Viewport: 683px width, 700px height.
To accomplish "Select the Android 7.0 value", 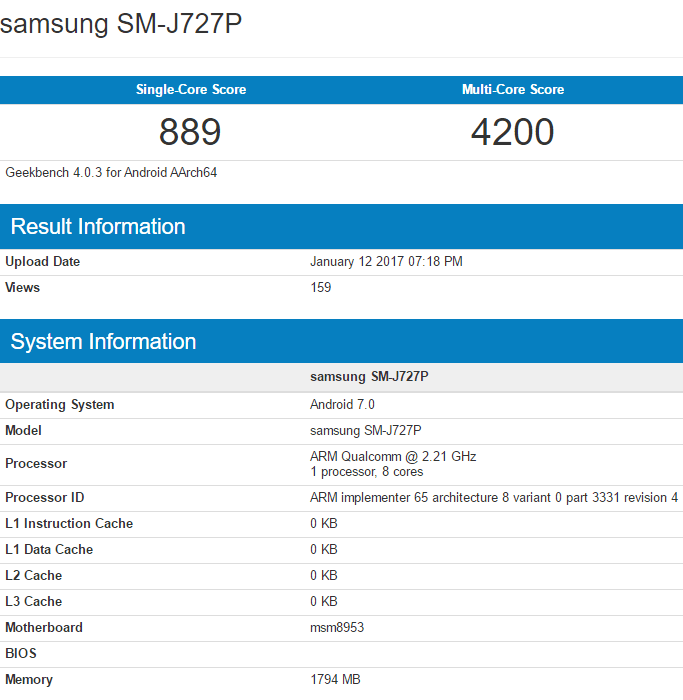I will (x=342, y=404).
